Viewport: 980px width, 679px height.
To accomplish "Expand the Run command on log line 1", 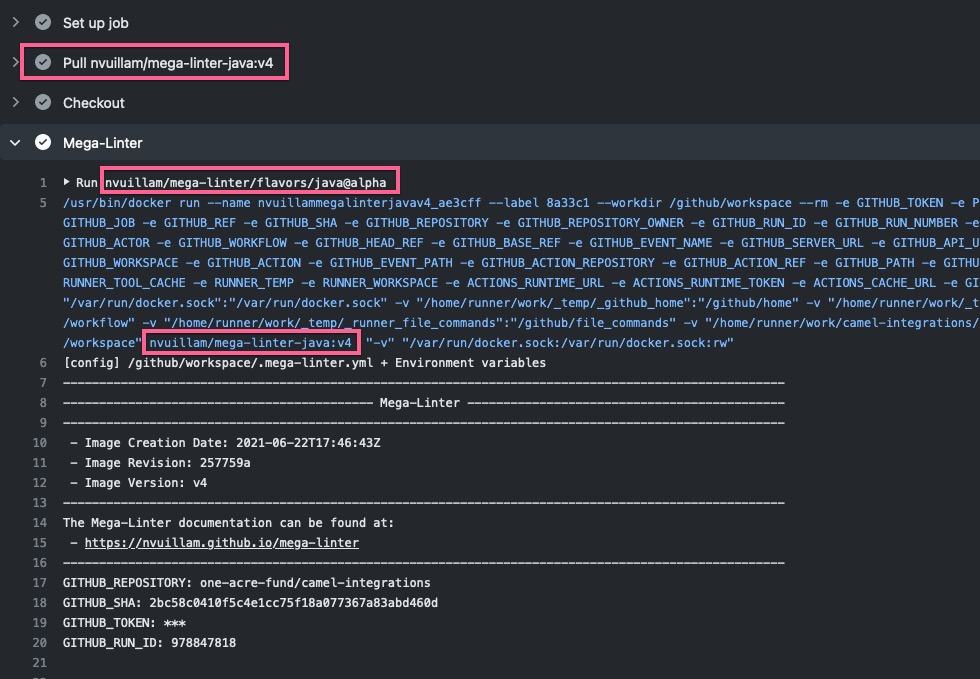I will 67,180.
